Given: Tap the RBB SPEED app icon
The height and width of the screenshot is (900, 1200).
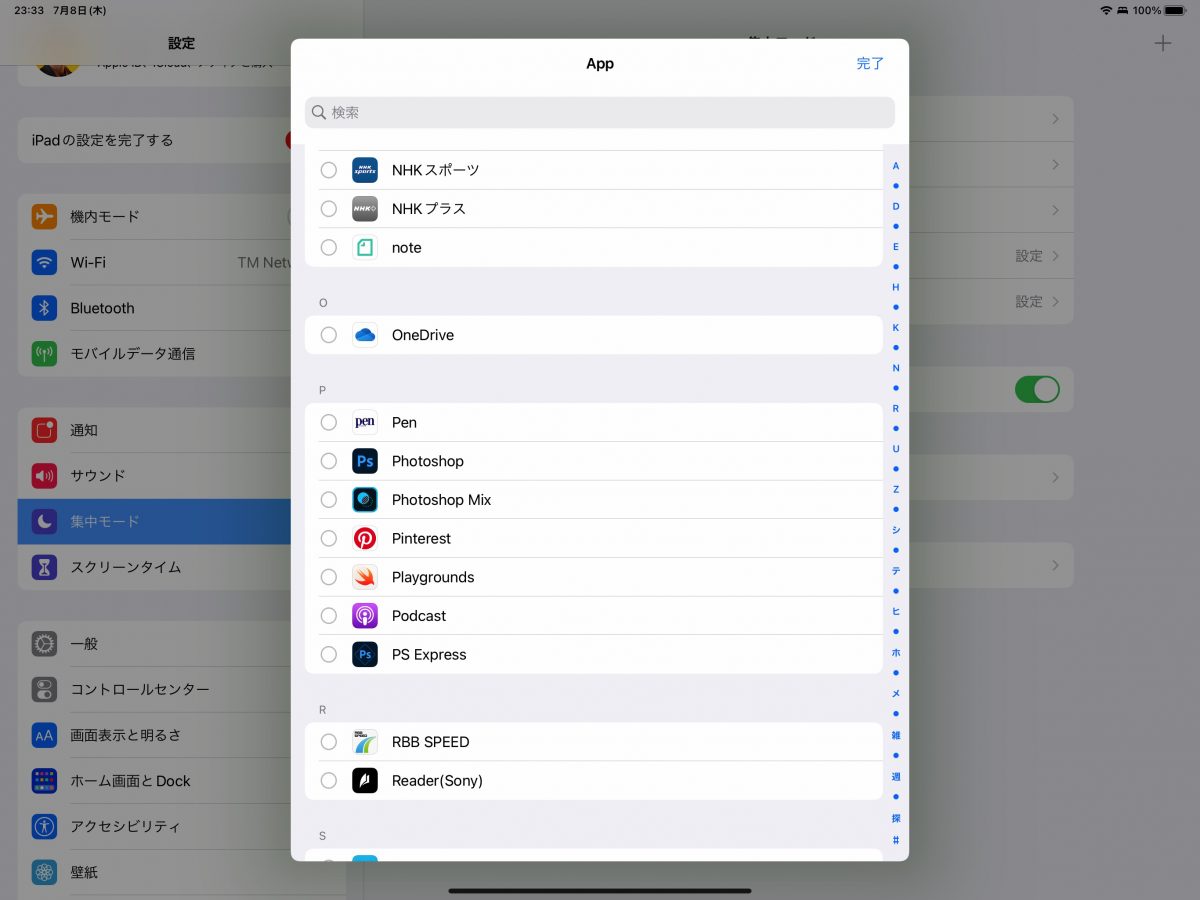Looking at the screenshot, I should pos(365,742).
